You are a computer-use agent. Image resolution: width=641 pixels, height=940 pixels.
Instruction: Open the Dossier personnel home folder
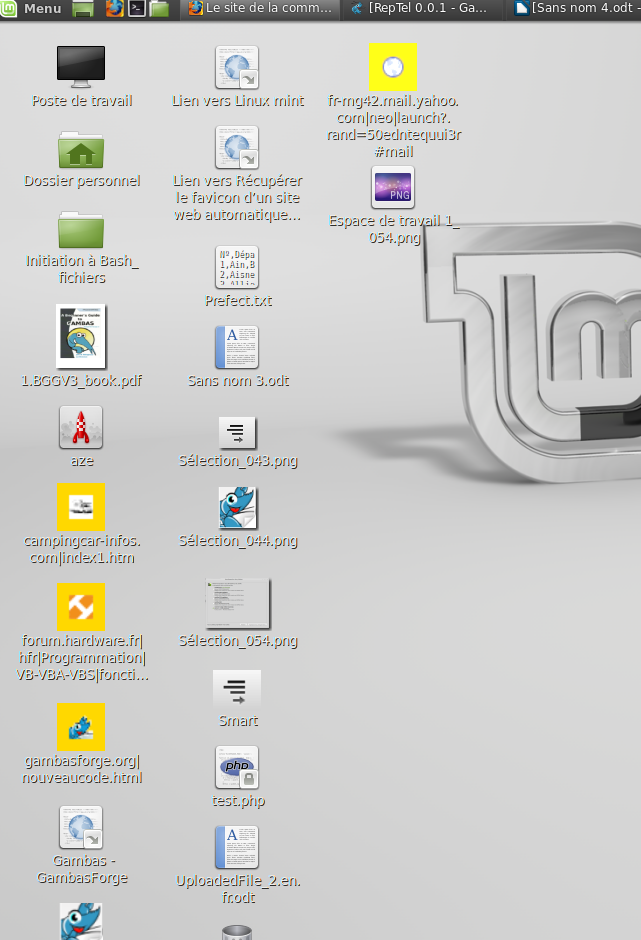point(81,149)
